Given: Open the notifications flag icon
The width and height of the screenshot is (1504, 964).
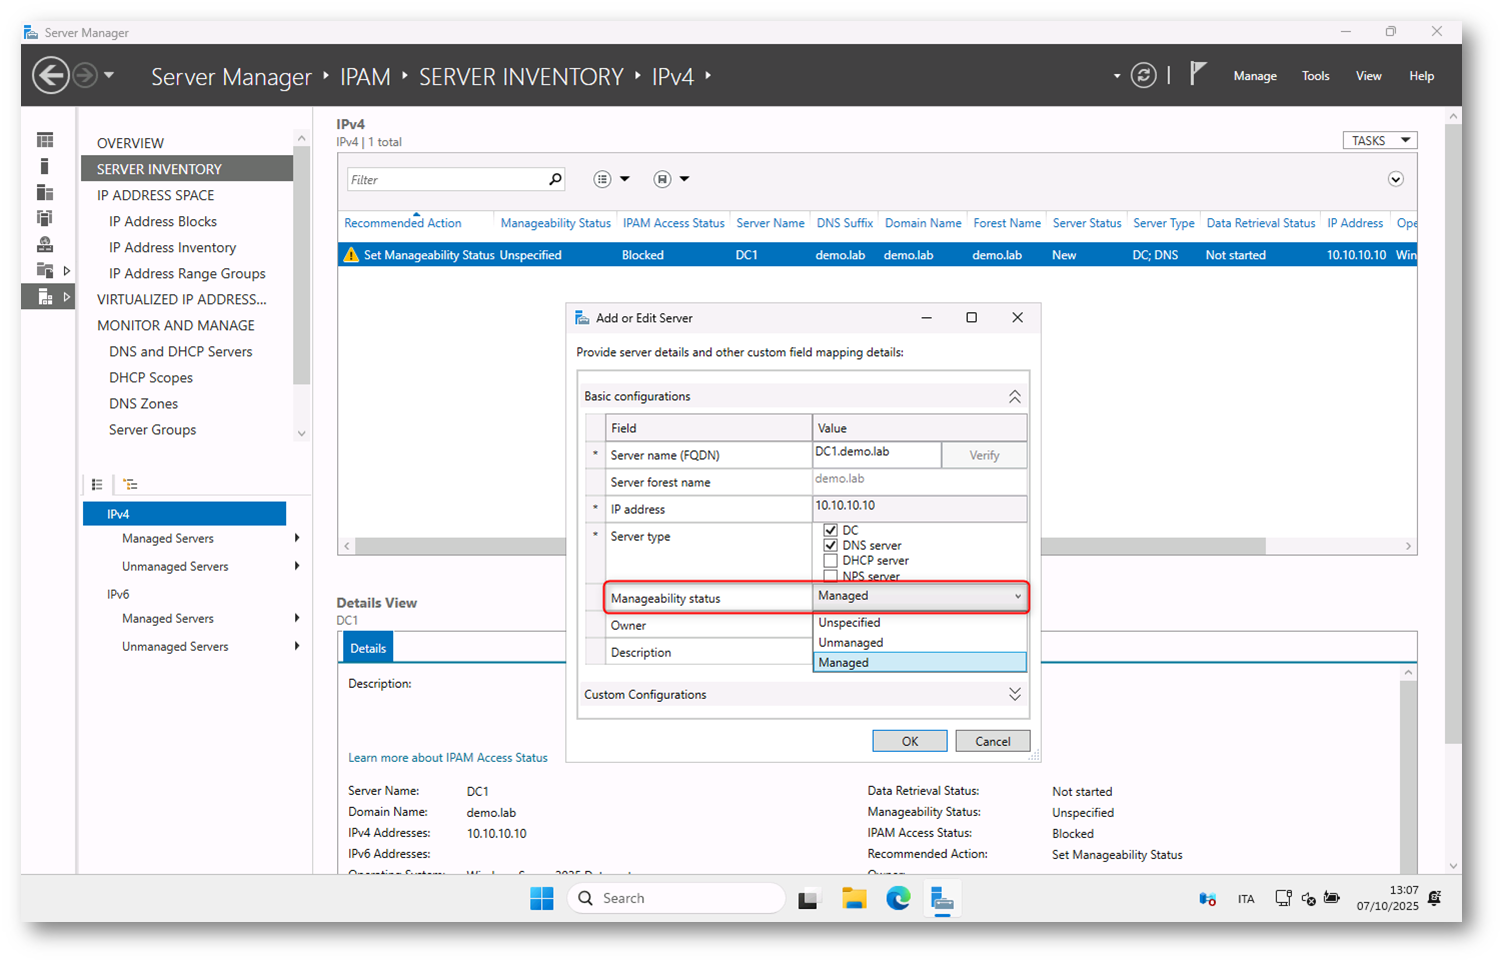Looking at the screenshot, I should (1197, 74).
